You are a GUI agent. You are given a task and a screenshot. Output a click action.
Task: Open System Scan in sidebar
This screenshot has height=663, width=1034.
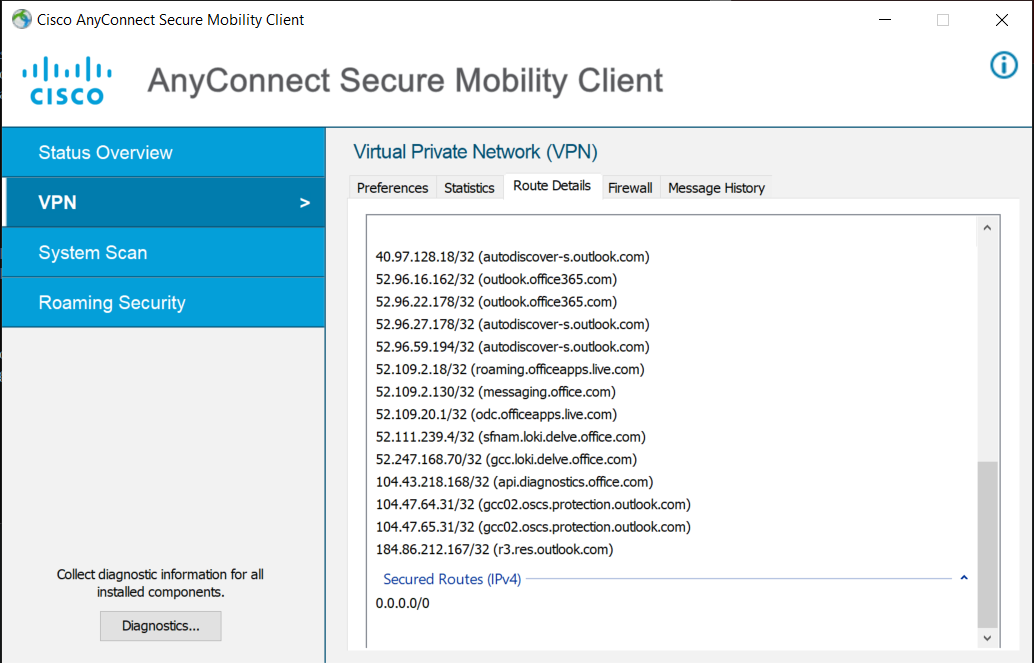[x=163, y=253]
